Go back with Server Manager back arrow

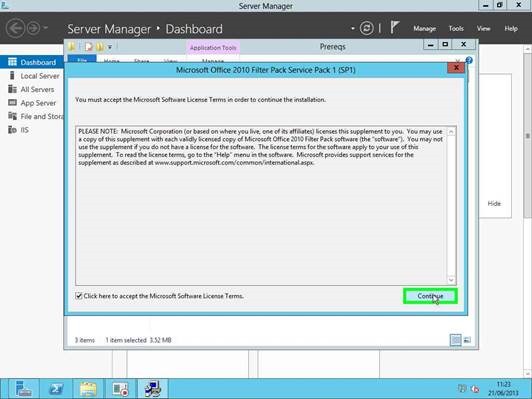pyautogui.click(x=15, y=28)
